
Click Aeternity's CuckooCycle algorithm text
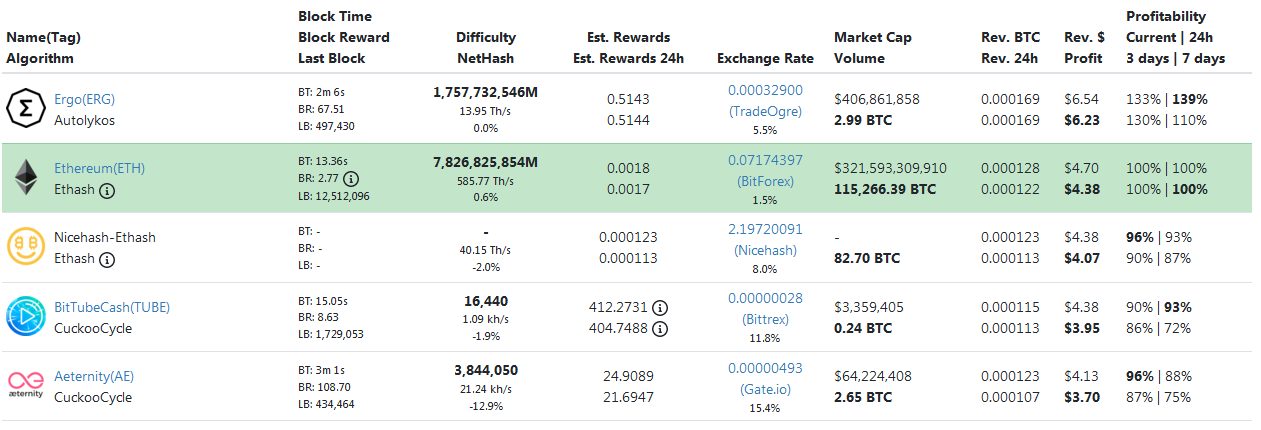click(93, 397)
